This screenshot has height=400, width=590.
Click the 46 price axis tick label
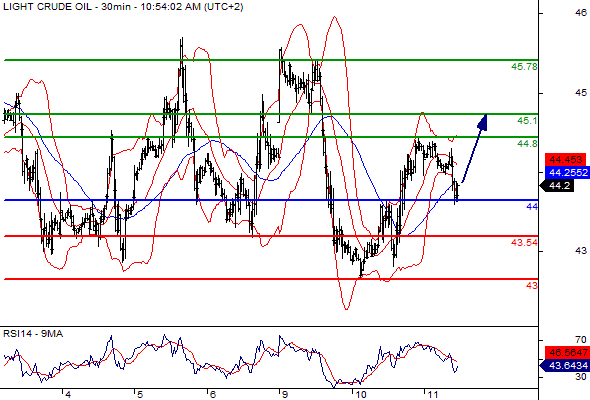coord(581,12)
